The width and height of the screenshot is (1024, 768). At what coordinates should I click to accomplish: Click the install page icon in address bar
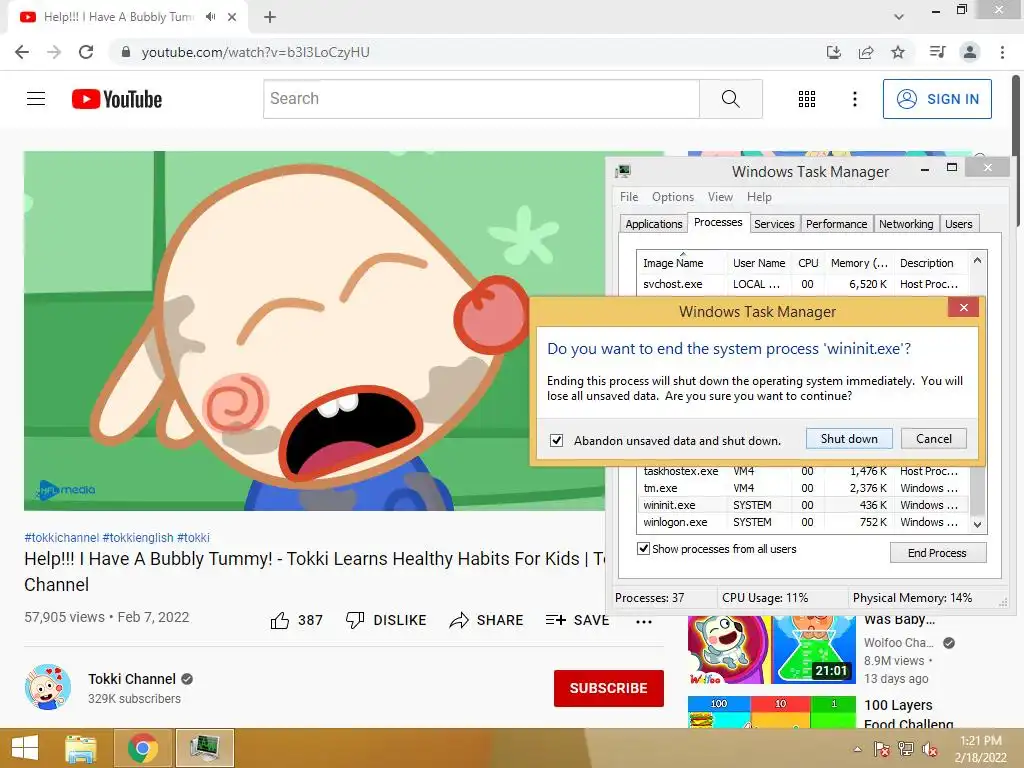pyautogui.click(x=834, y=52)
